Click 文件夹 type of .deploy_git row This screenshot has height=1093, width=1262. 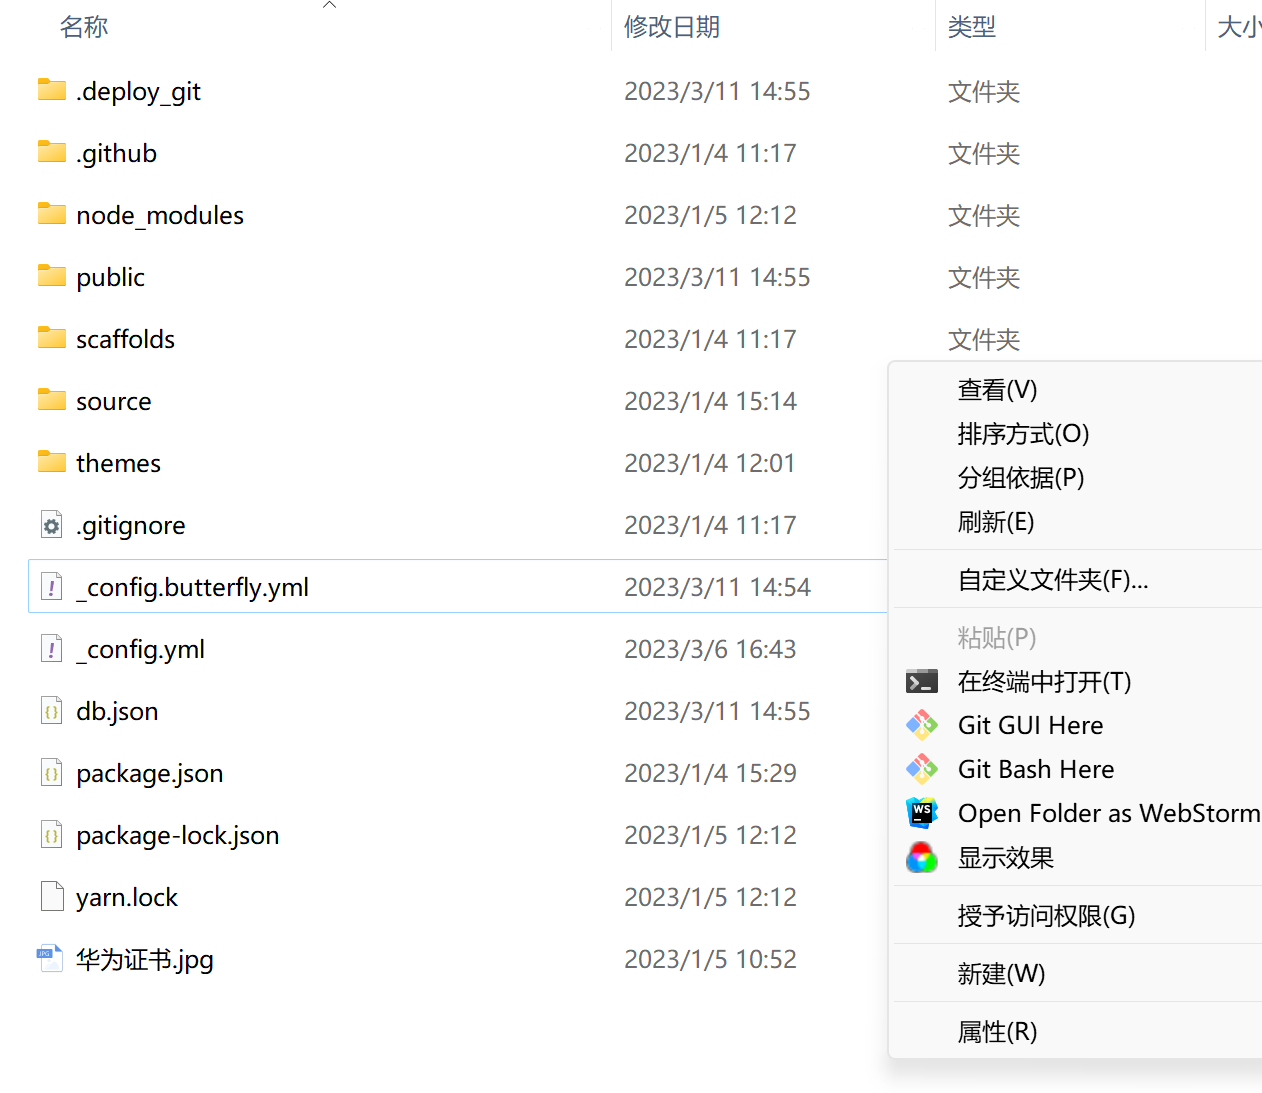(x=984, y=92)
